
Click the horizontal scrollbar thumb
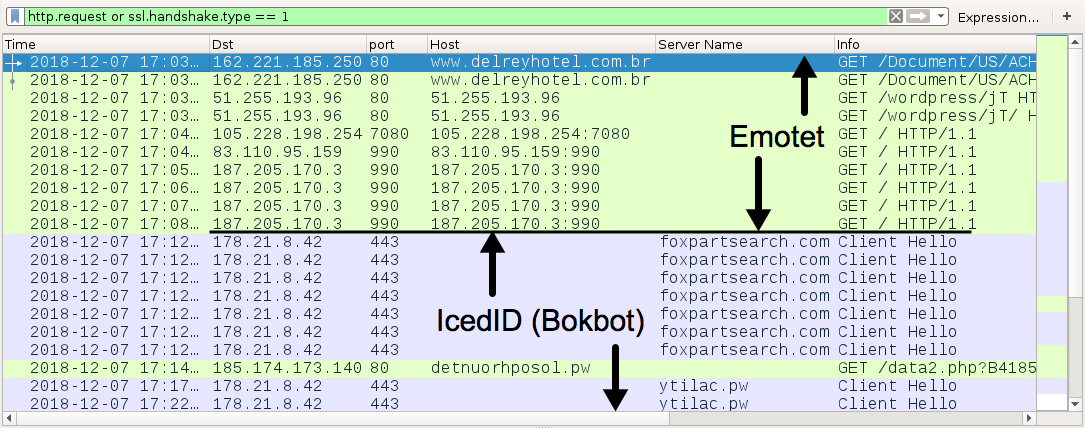(343, 418)
